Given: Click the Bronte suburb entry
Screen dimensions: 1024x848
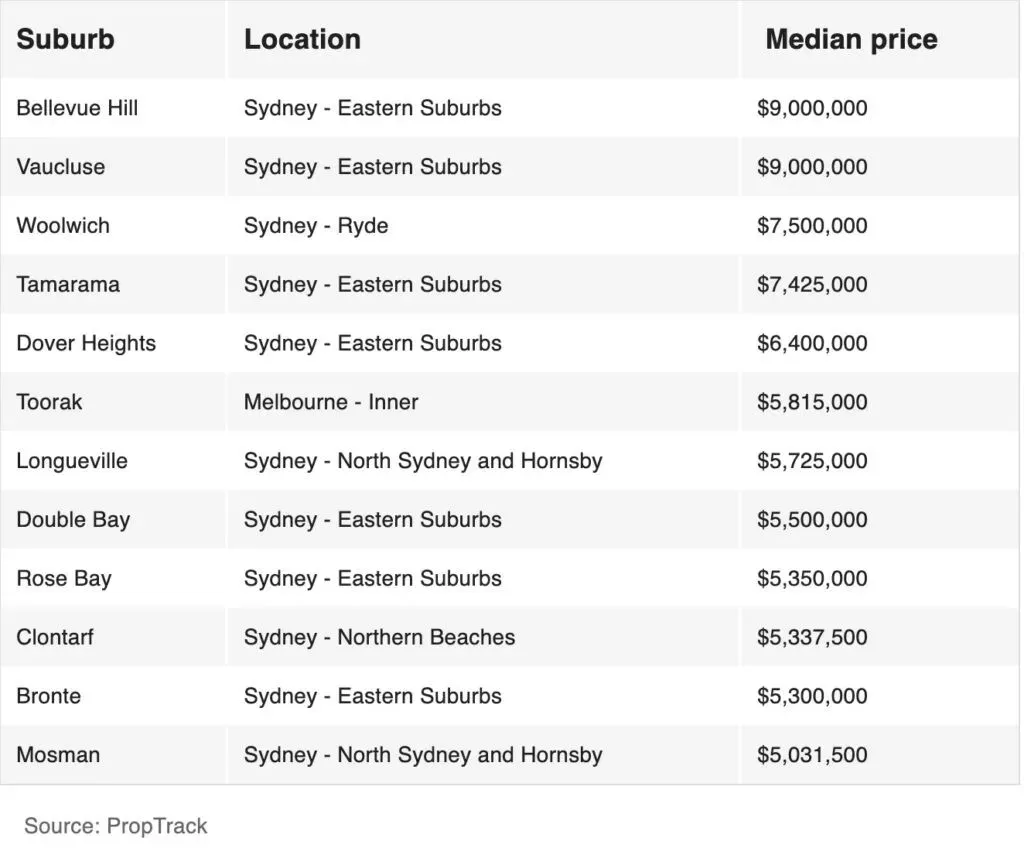Looking at the screenshot, I should (x=49, y=697).
